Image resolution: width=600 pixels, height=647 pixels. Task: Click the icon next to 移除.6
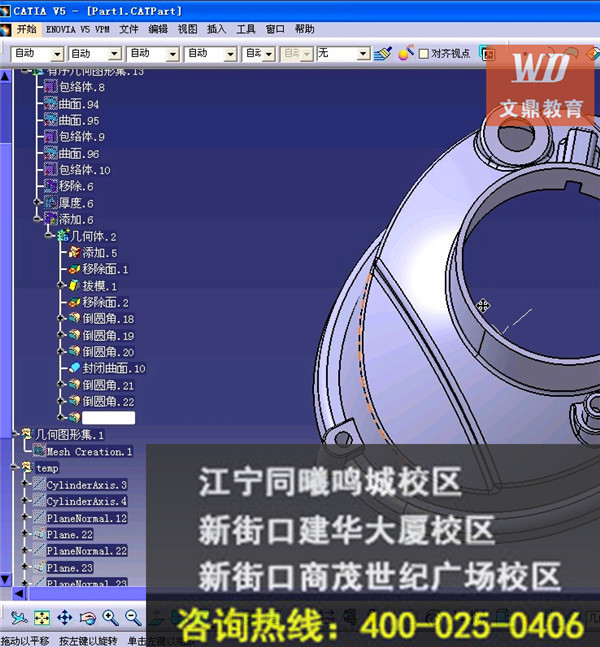coord(51,186)
